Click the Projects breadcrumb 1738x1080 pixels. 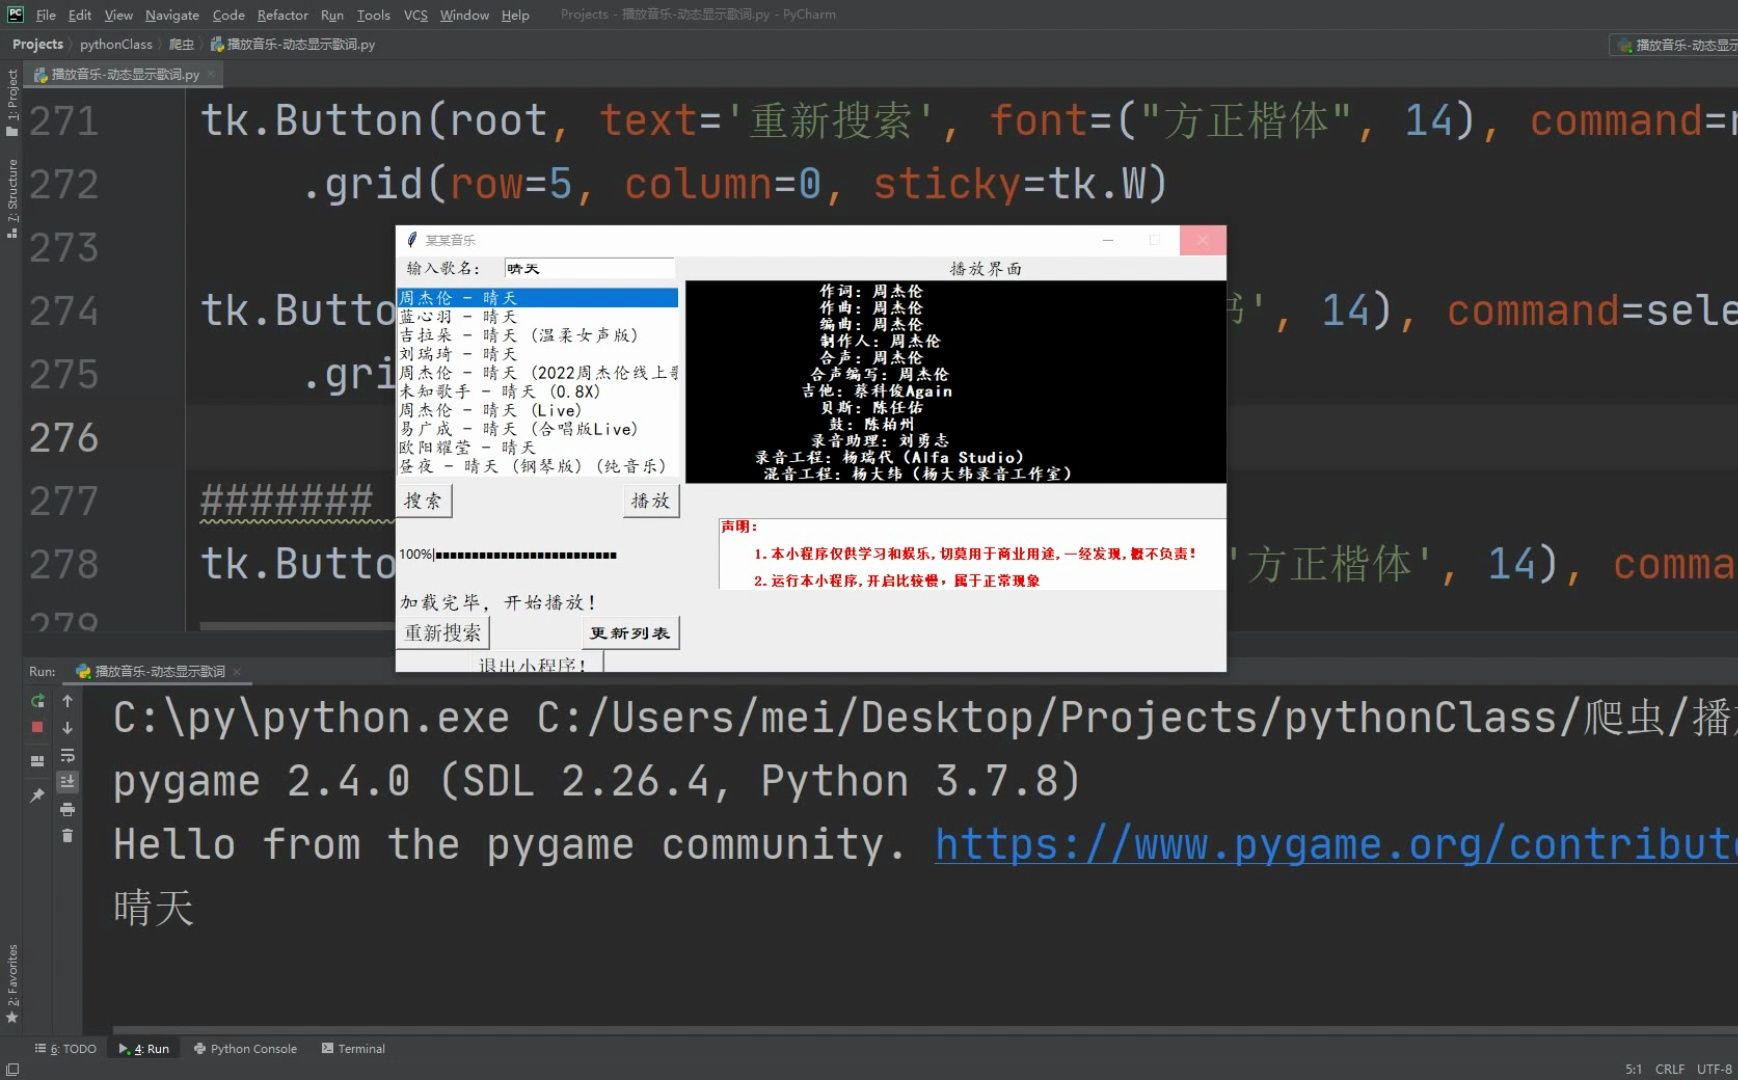(x=38, y=44)
